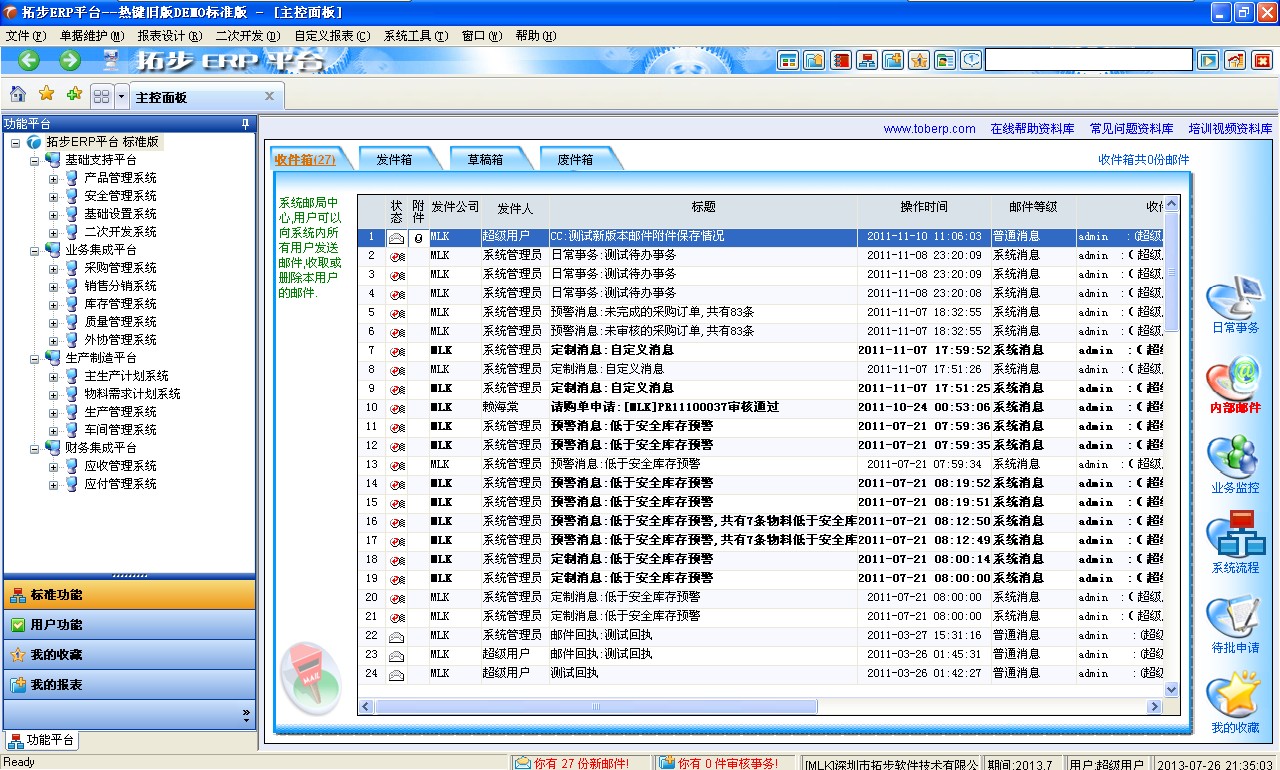Expand the 采购管理系统 tree node
Image resolution: width=1280 pixels, height=770 pixels.
(x=54, y=268)
